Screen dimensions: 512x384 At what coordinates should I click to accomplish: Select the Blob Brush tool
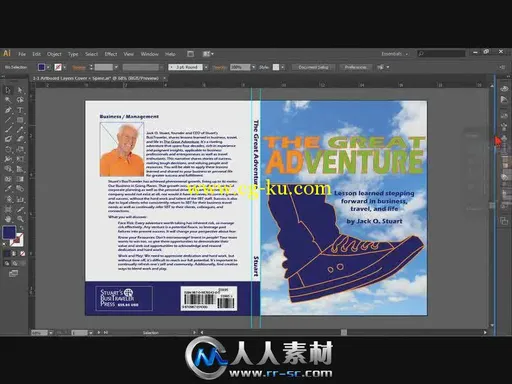click(x=8, y=139)
